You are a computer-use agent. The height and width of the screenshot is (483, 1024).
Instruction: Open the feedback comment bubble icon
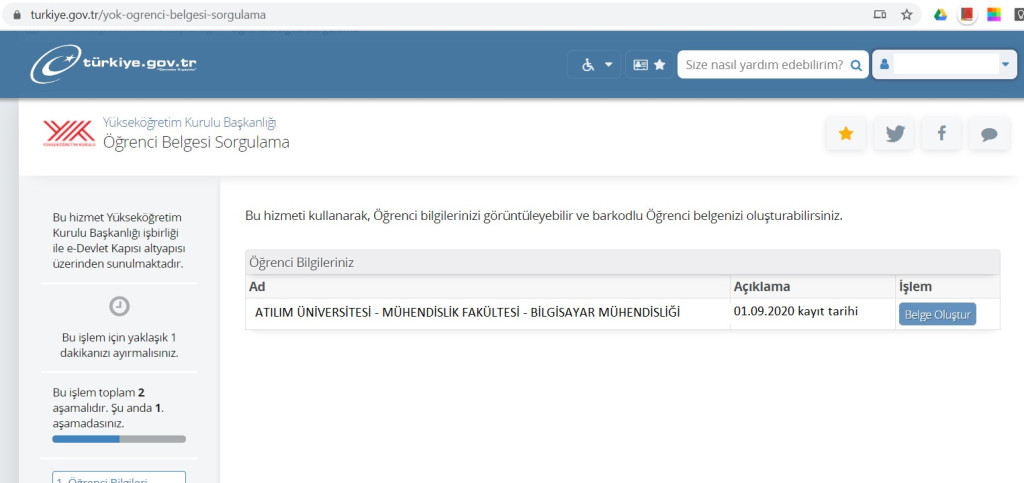pos(989,134)
